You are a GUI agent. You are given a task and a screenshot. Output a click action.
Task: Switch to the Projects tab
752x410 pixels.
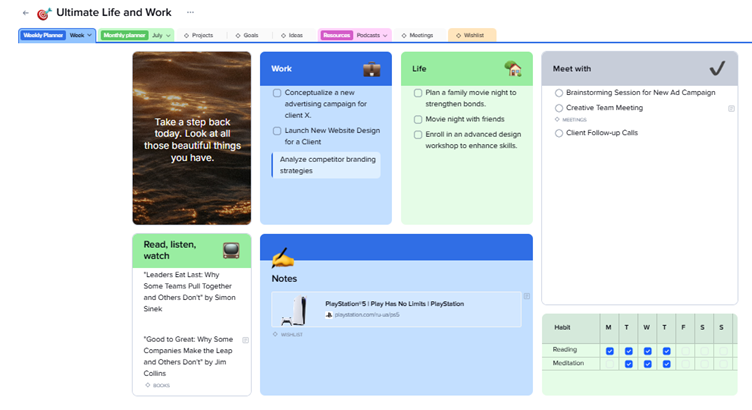pos(200,35)
